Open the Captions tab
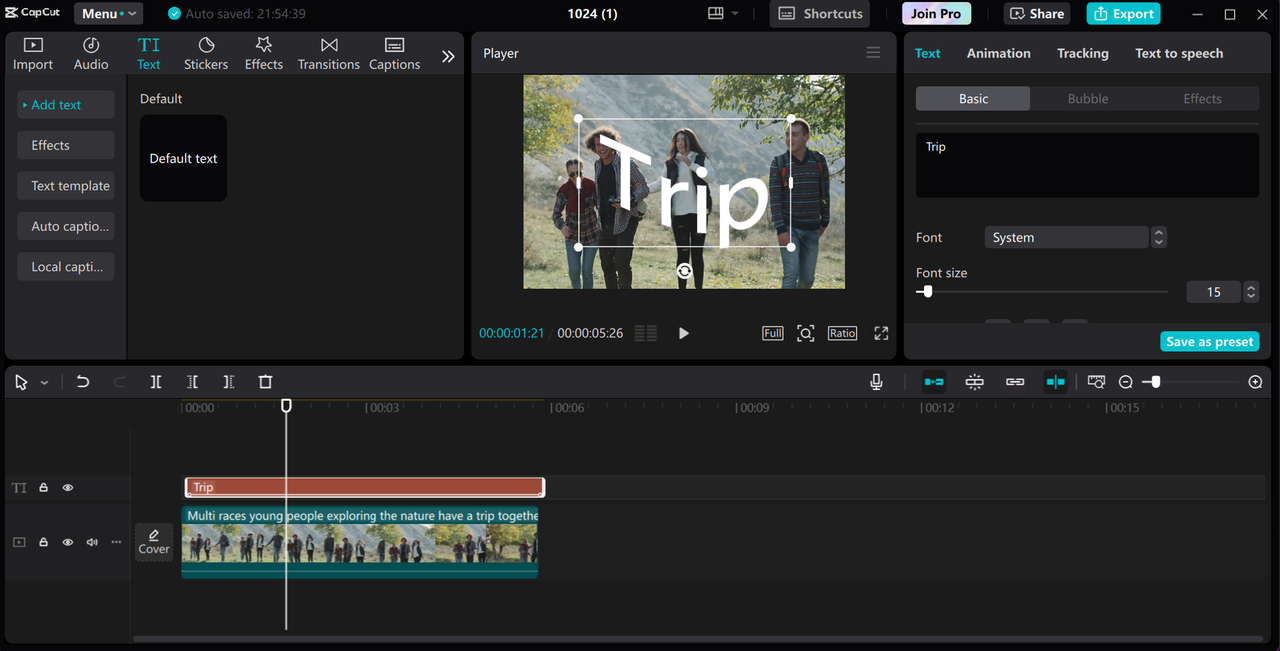 coord(395,54)
